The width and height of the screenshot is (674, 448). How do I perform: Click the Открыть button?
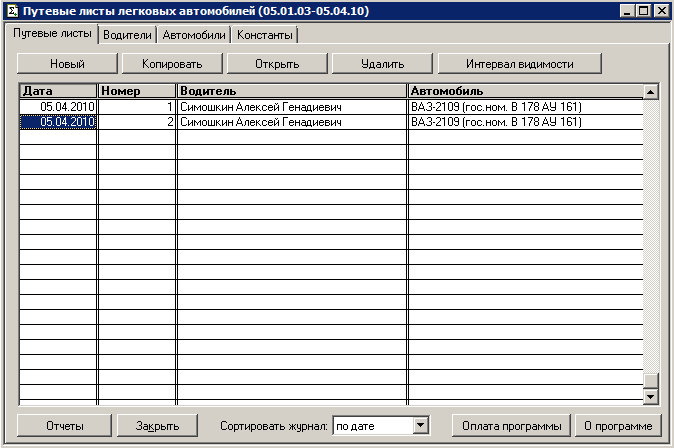277,64
